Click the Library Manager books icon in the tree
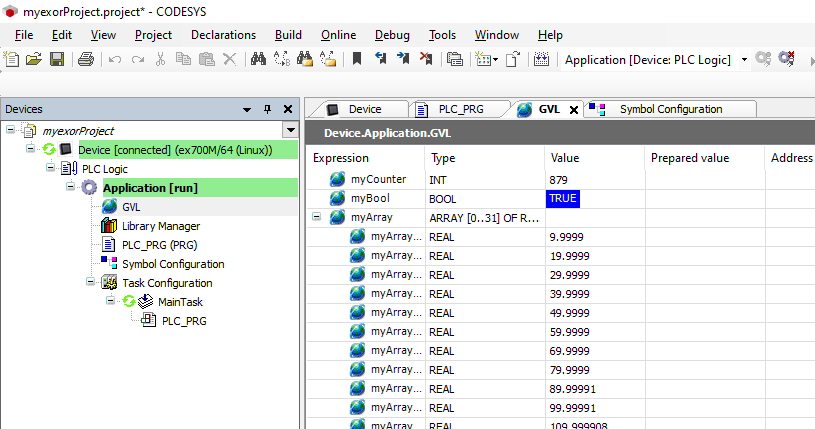This screenshot has width=815, height=429. click(109, 226)
